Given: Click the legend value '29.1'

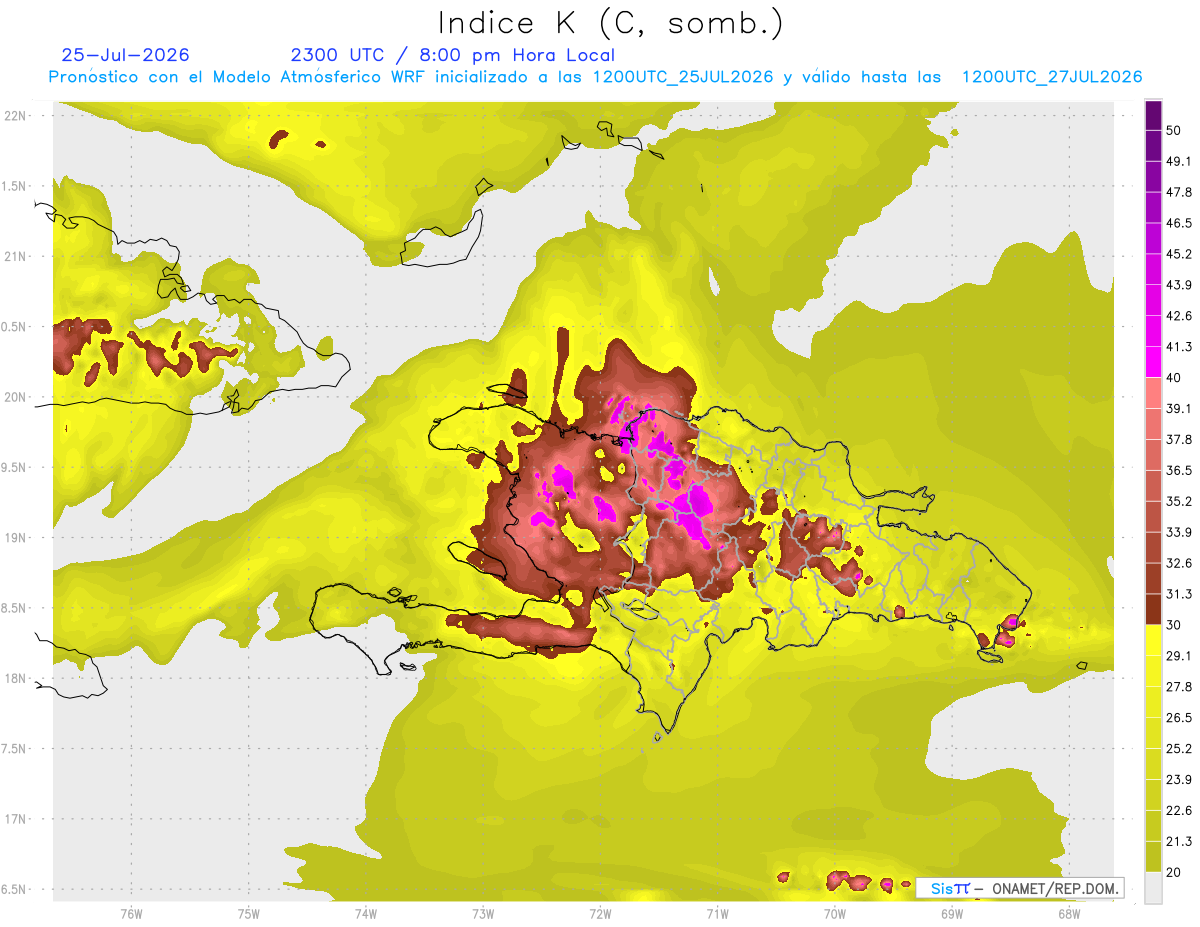Looking at the screenshot, I should pyautogui.click(x=1179, y=656).
